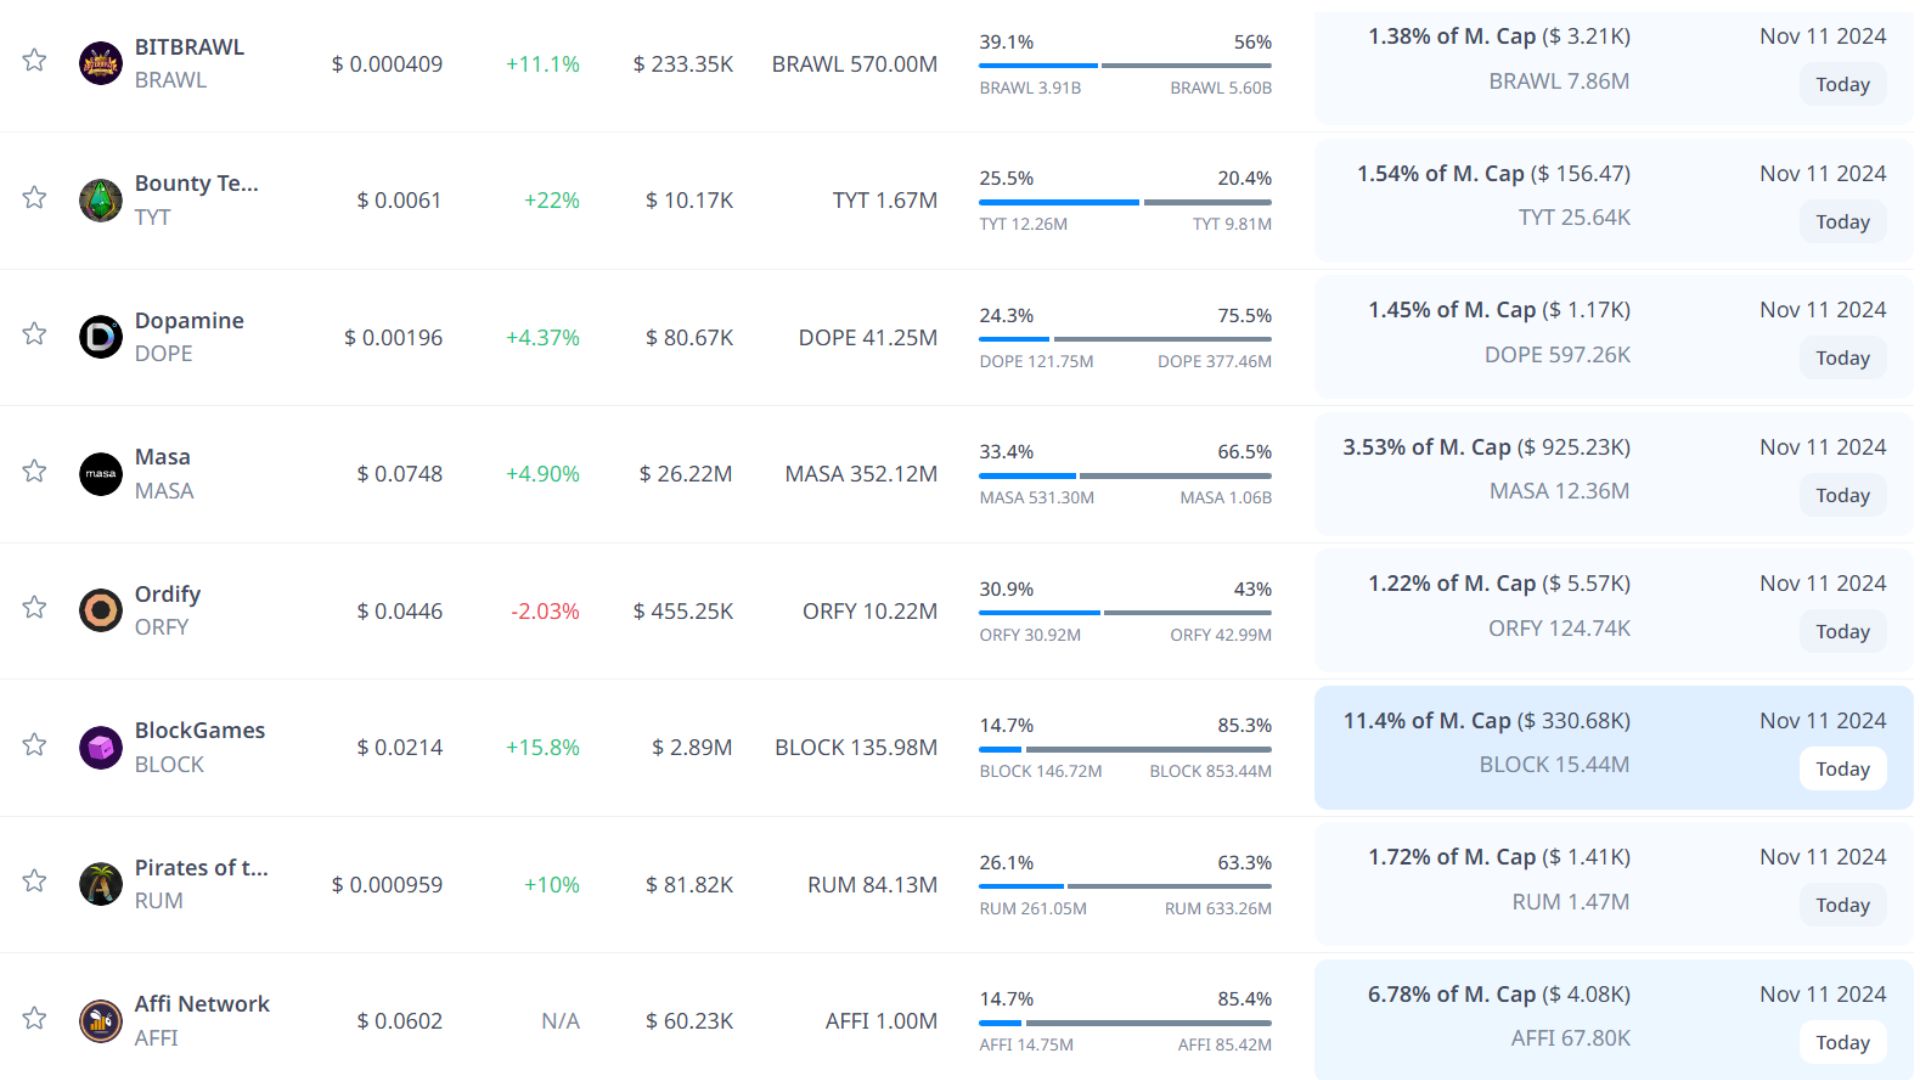
Task: Toggle favorite star for Masa
Action: [x=35, y=471]
